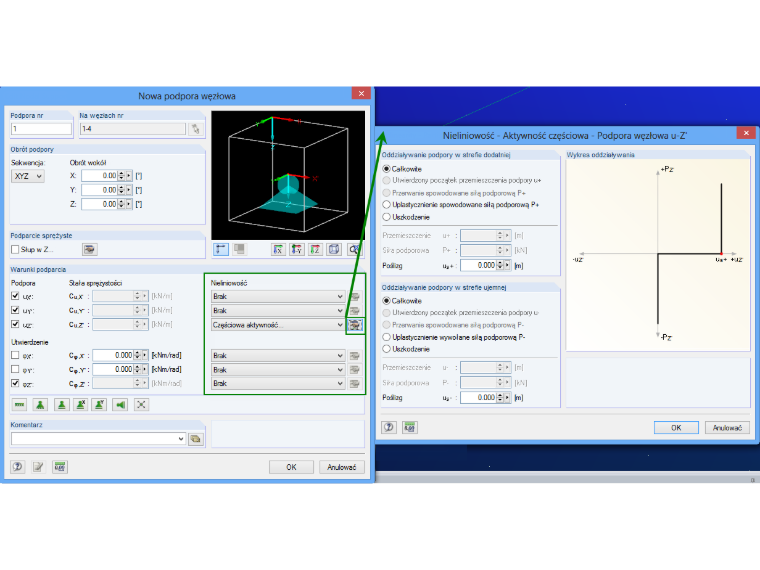Open the Częściowa aktywność dropdown
Screen dimensions: 760x570
tap(278, 325)
